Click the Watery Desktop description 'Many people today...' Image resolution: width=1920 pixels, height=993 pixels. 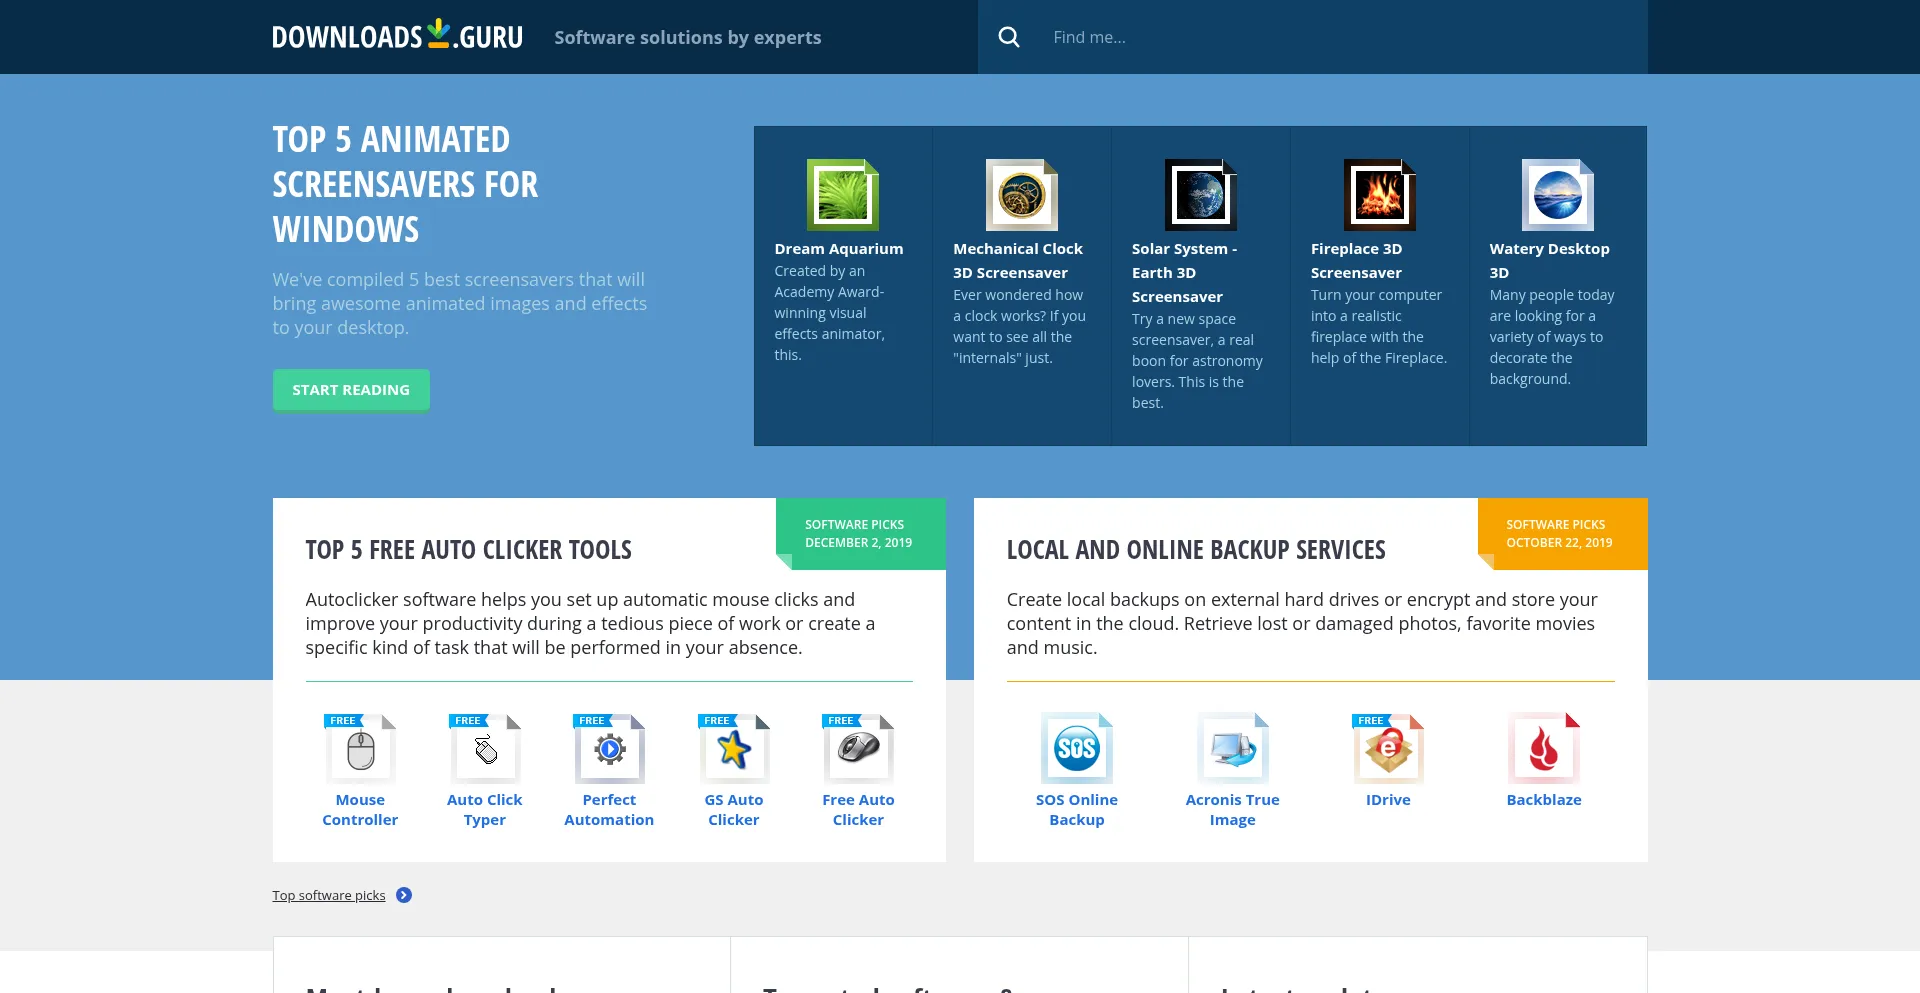pyautogui.click(x=1552, y=337)
